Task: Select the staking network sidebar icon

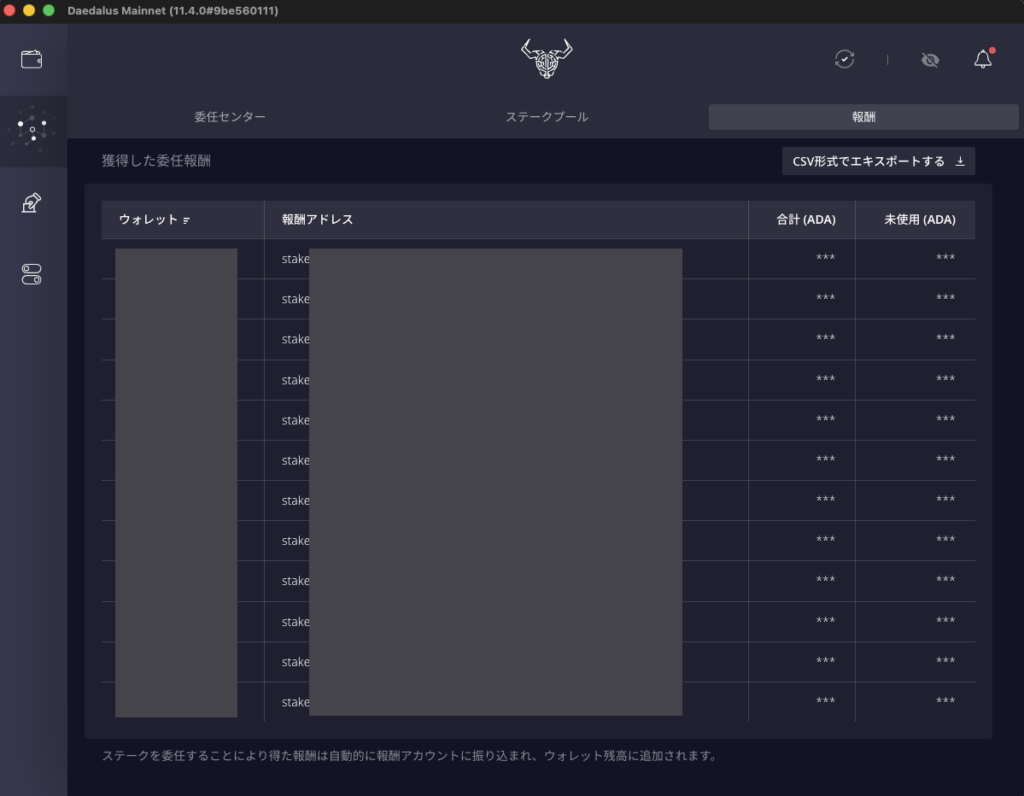Action: (x=32, y=130)
